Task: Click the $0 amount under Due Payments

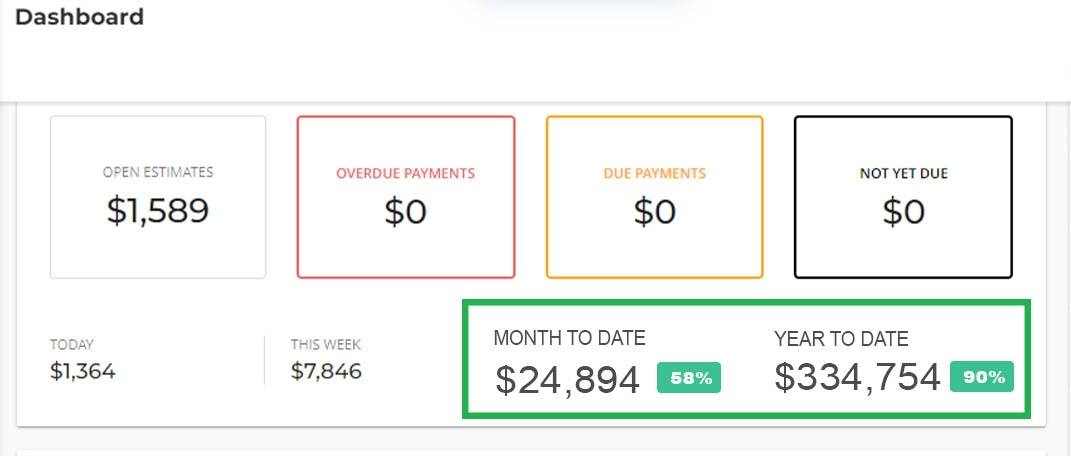Action: pyautogui.click(x=654, y=211)
